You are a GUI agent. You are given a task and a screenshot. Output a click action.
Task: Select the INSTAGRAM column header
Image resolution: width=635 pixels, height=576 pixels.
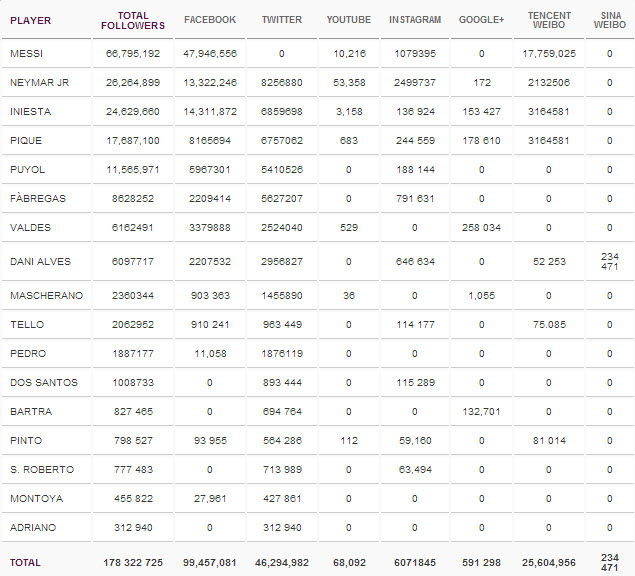tap(414, 20)
